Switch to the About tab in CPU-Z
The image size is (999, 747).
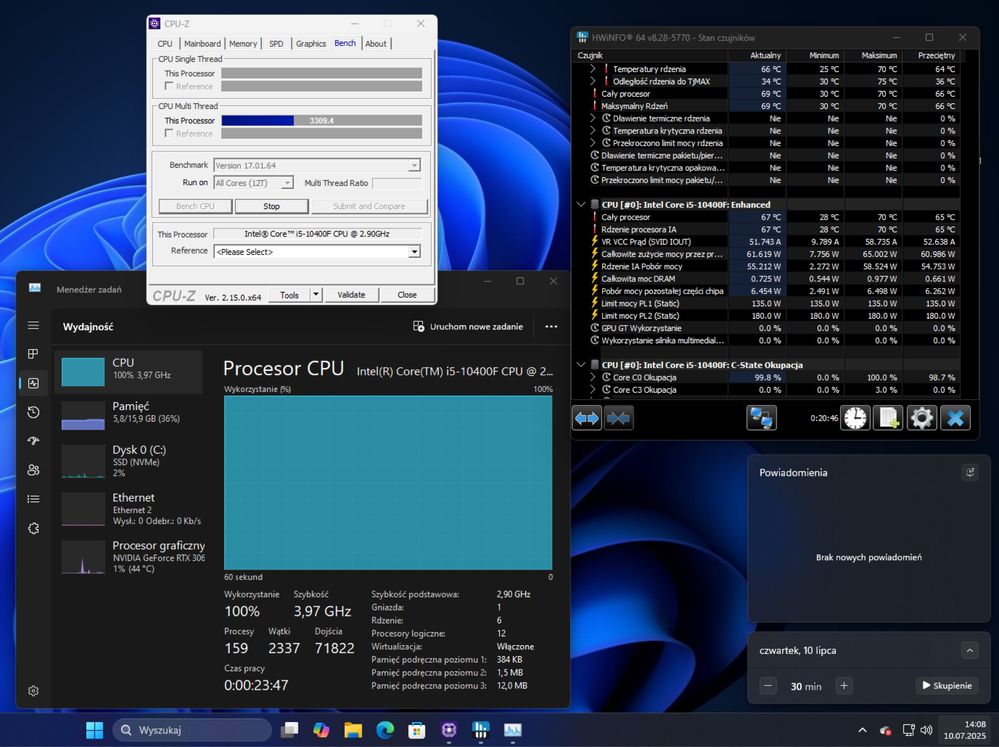[x=376, y=43]
